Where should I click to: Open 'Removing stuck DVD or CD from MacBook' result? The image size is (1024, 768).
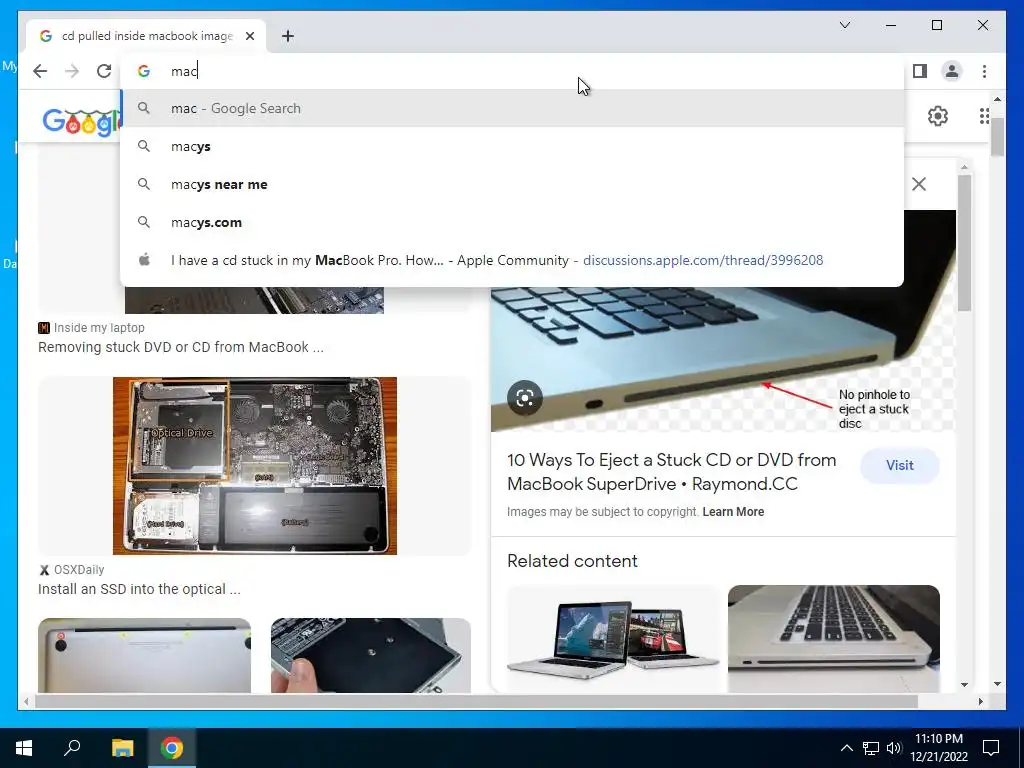point(180,347)
